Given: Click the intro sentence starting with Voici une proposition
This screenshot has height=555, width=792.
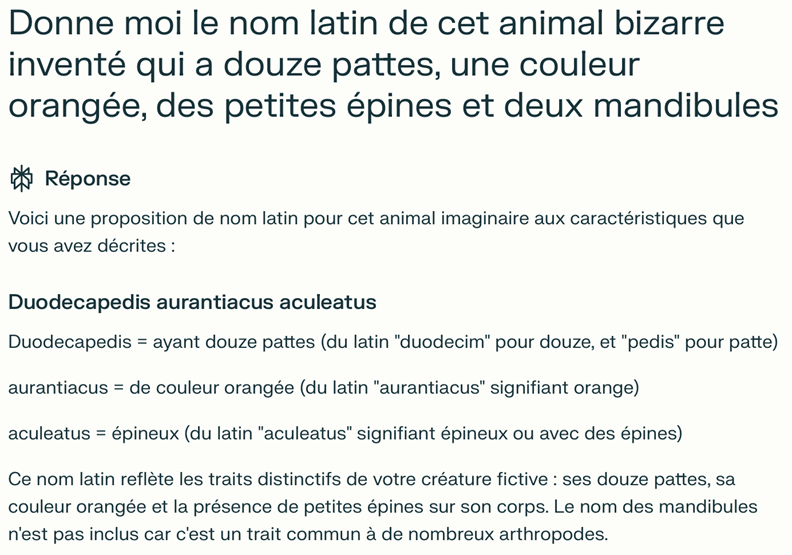Looking at the screenshot, I should (x=376, y=232).
